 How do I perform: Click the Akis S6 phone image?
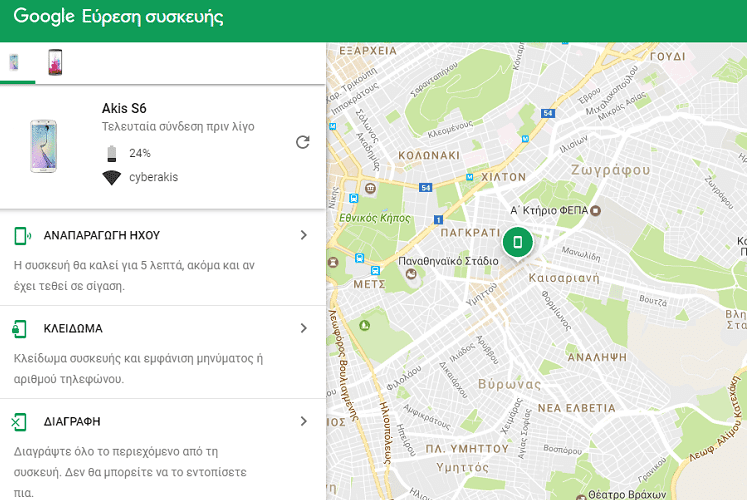click(x=43, y=146)
